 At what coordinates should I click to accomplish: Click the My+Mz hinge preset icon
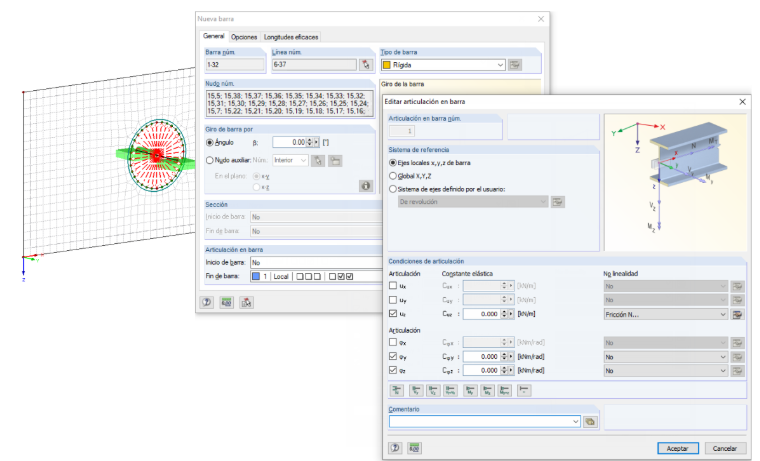pos(505,390)
